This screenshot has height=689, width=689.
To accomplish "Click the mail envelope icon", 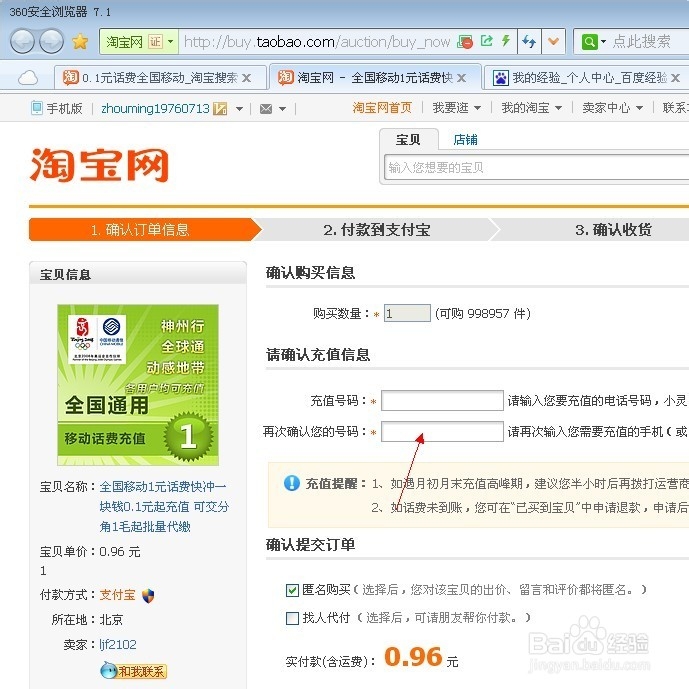I will [266, 109].
